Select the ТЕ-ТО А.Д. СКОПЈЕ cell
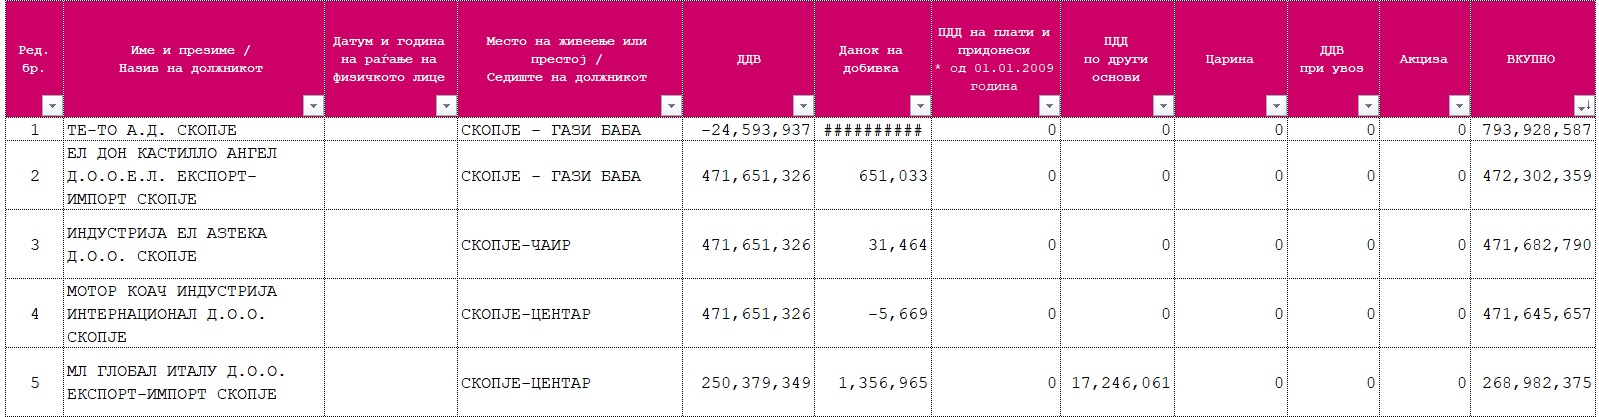 click(194, 130)
